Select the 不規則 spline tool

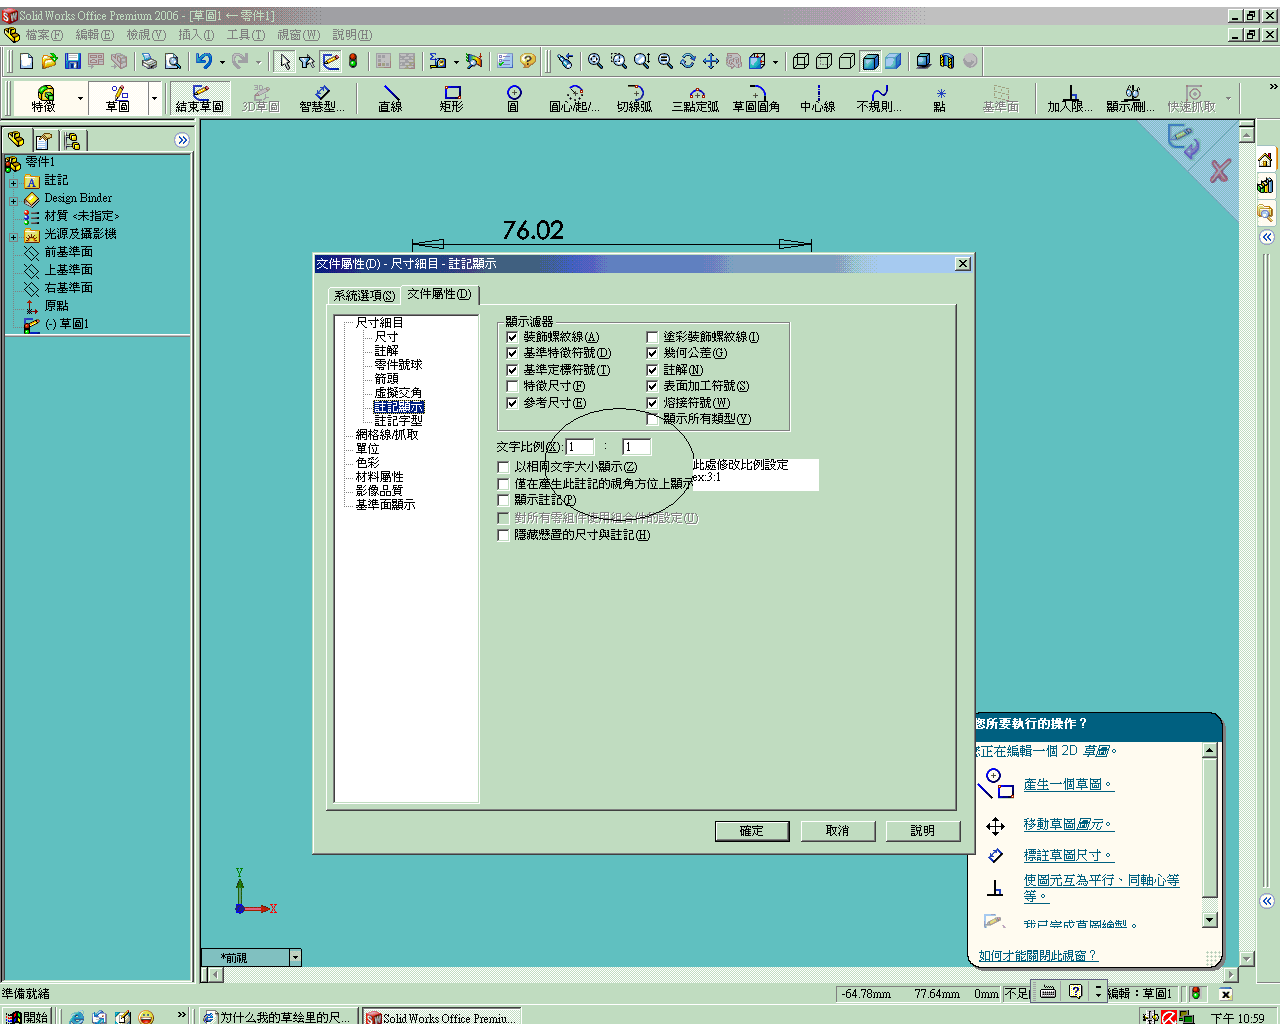tap(879, 98)
